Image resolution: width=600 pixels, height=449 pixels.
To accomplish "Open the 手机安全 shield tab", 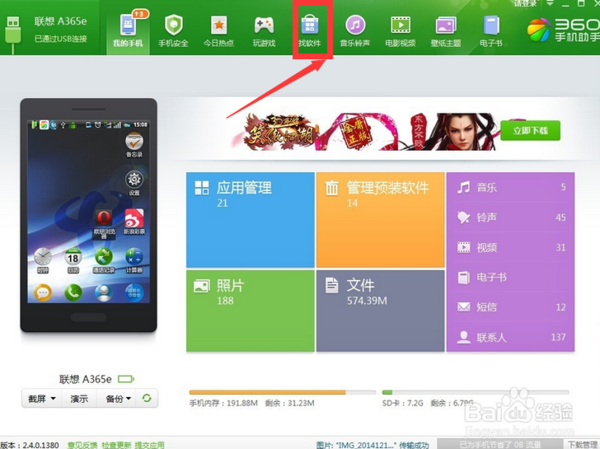I will click(x=173, y=31).
